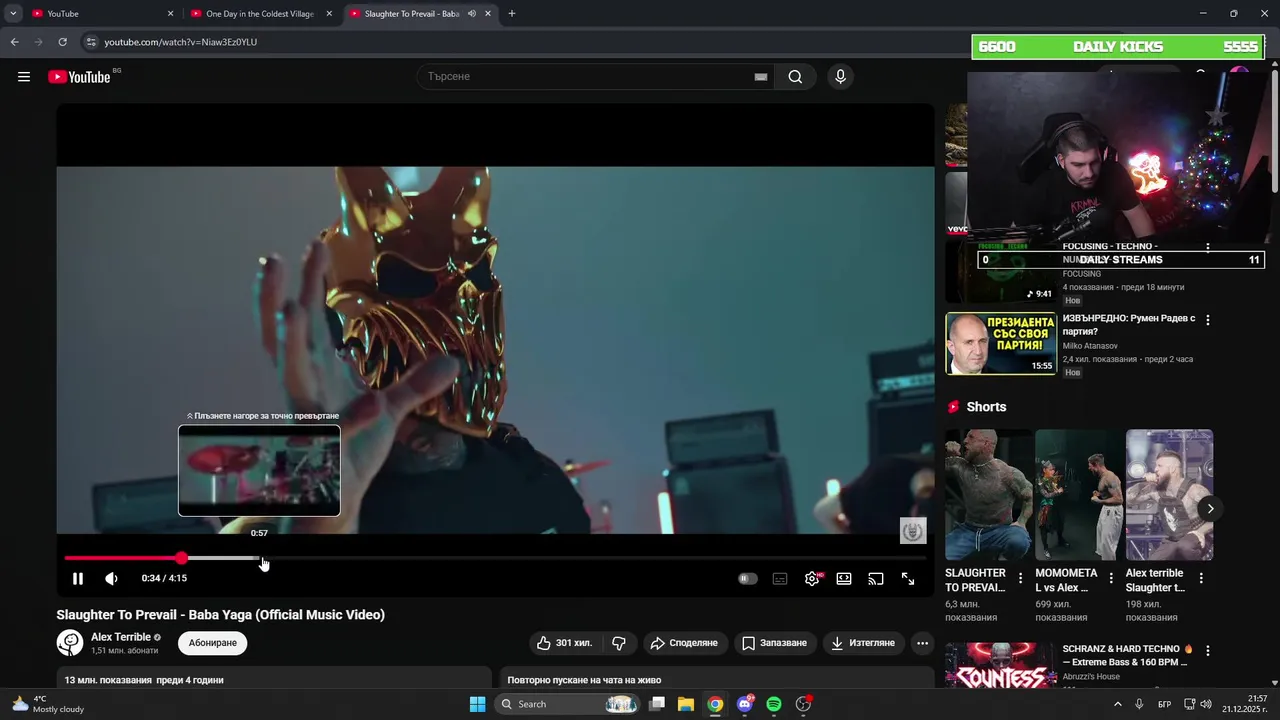Seek the progress bar to 0:57
This screenshot has height=720, width=1280.
pyautogui.click(x=260, y=558)
